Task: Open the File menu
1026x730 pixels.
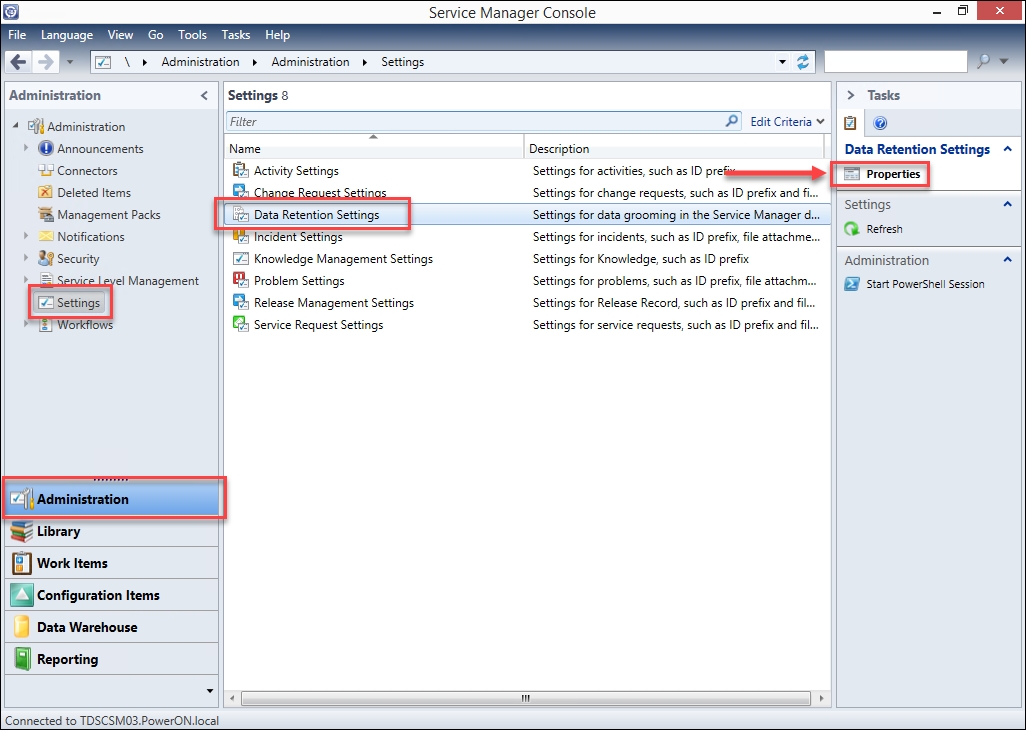Action: (x=17, y=35)
